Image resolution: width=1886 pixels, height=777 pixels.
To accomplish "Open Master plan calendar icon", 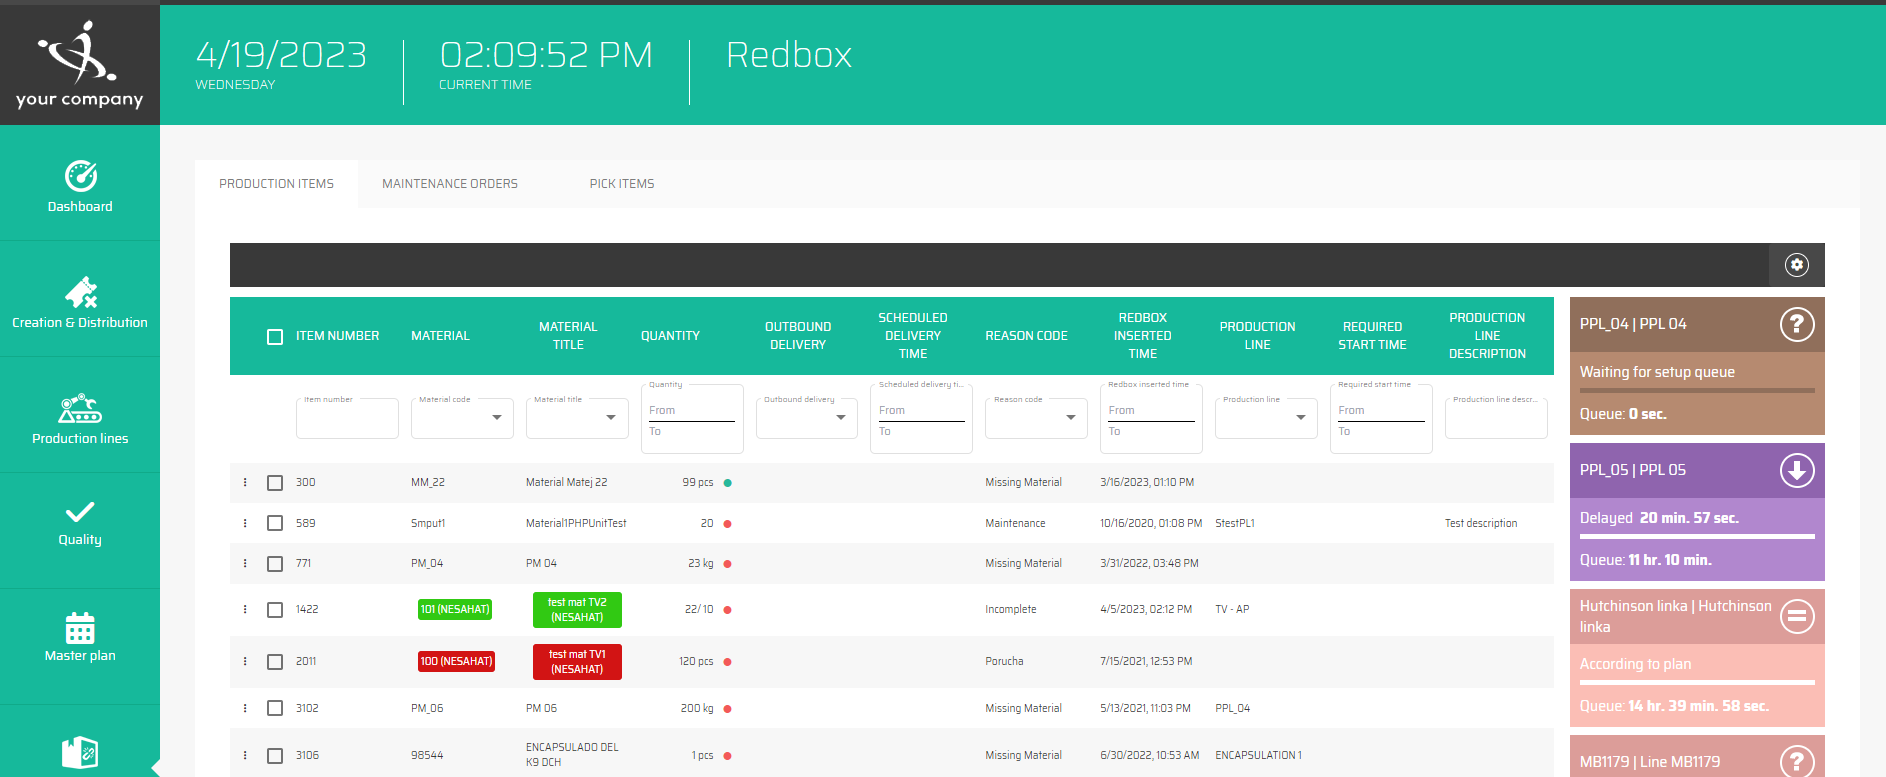I will (x=80, y=628).
